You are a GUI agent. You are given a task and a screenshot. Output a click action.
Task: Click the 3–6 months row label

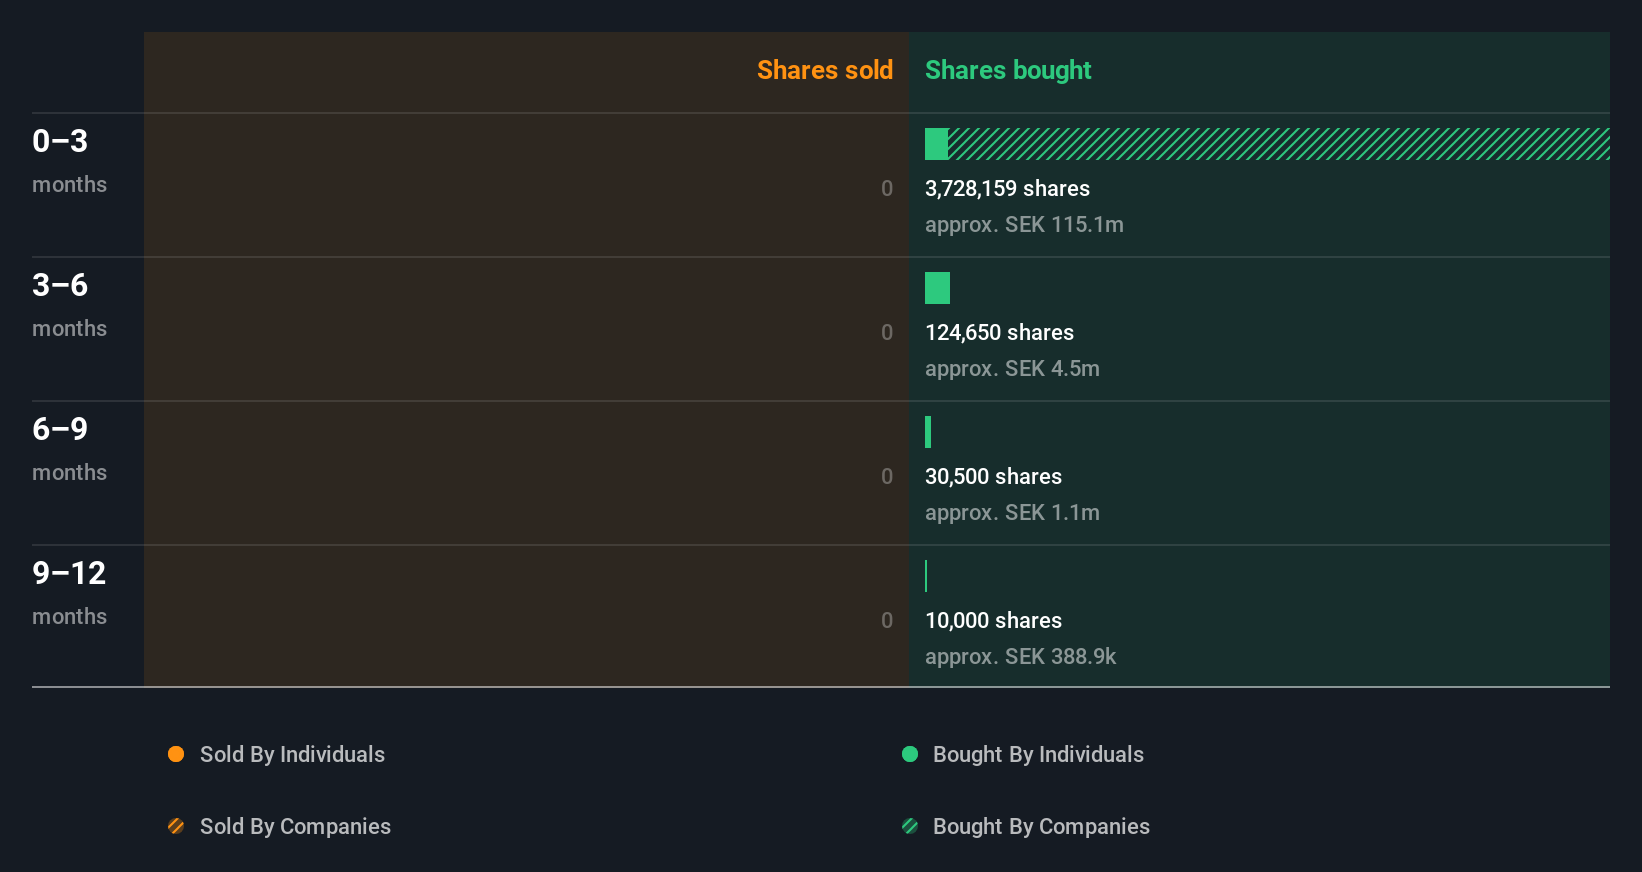coord(69,304)
